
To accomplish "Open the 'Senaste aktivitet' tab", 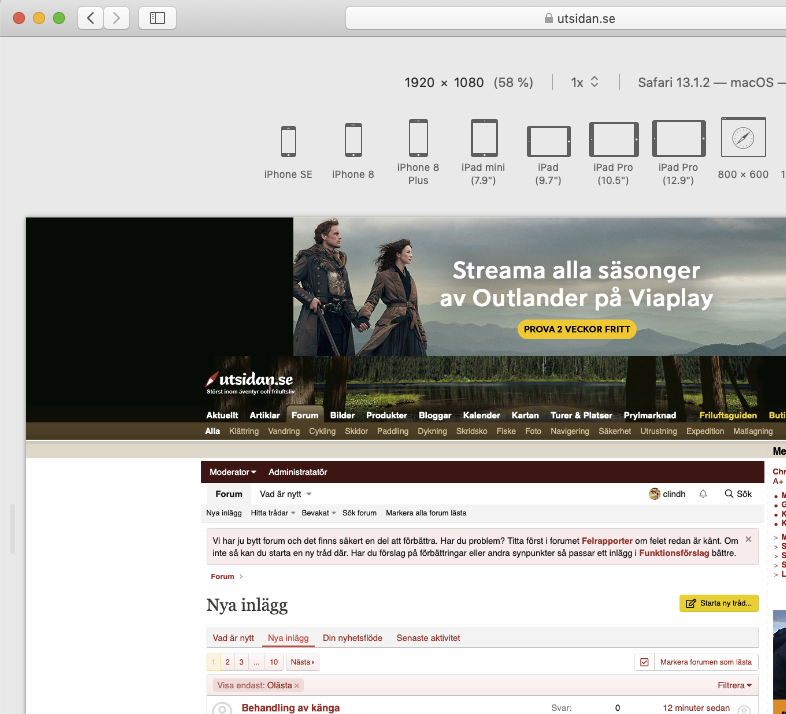I will [x=428, y=638].
